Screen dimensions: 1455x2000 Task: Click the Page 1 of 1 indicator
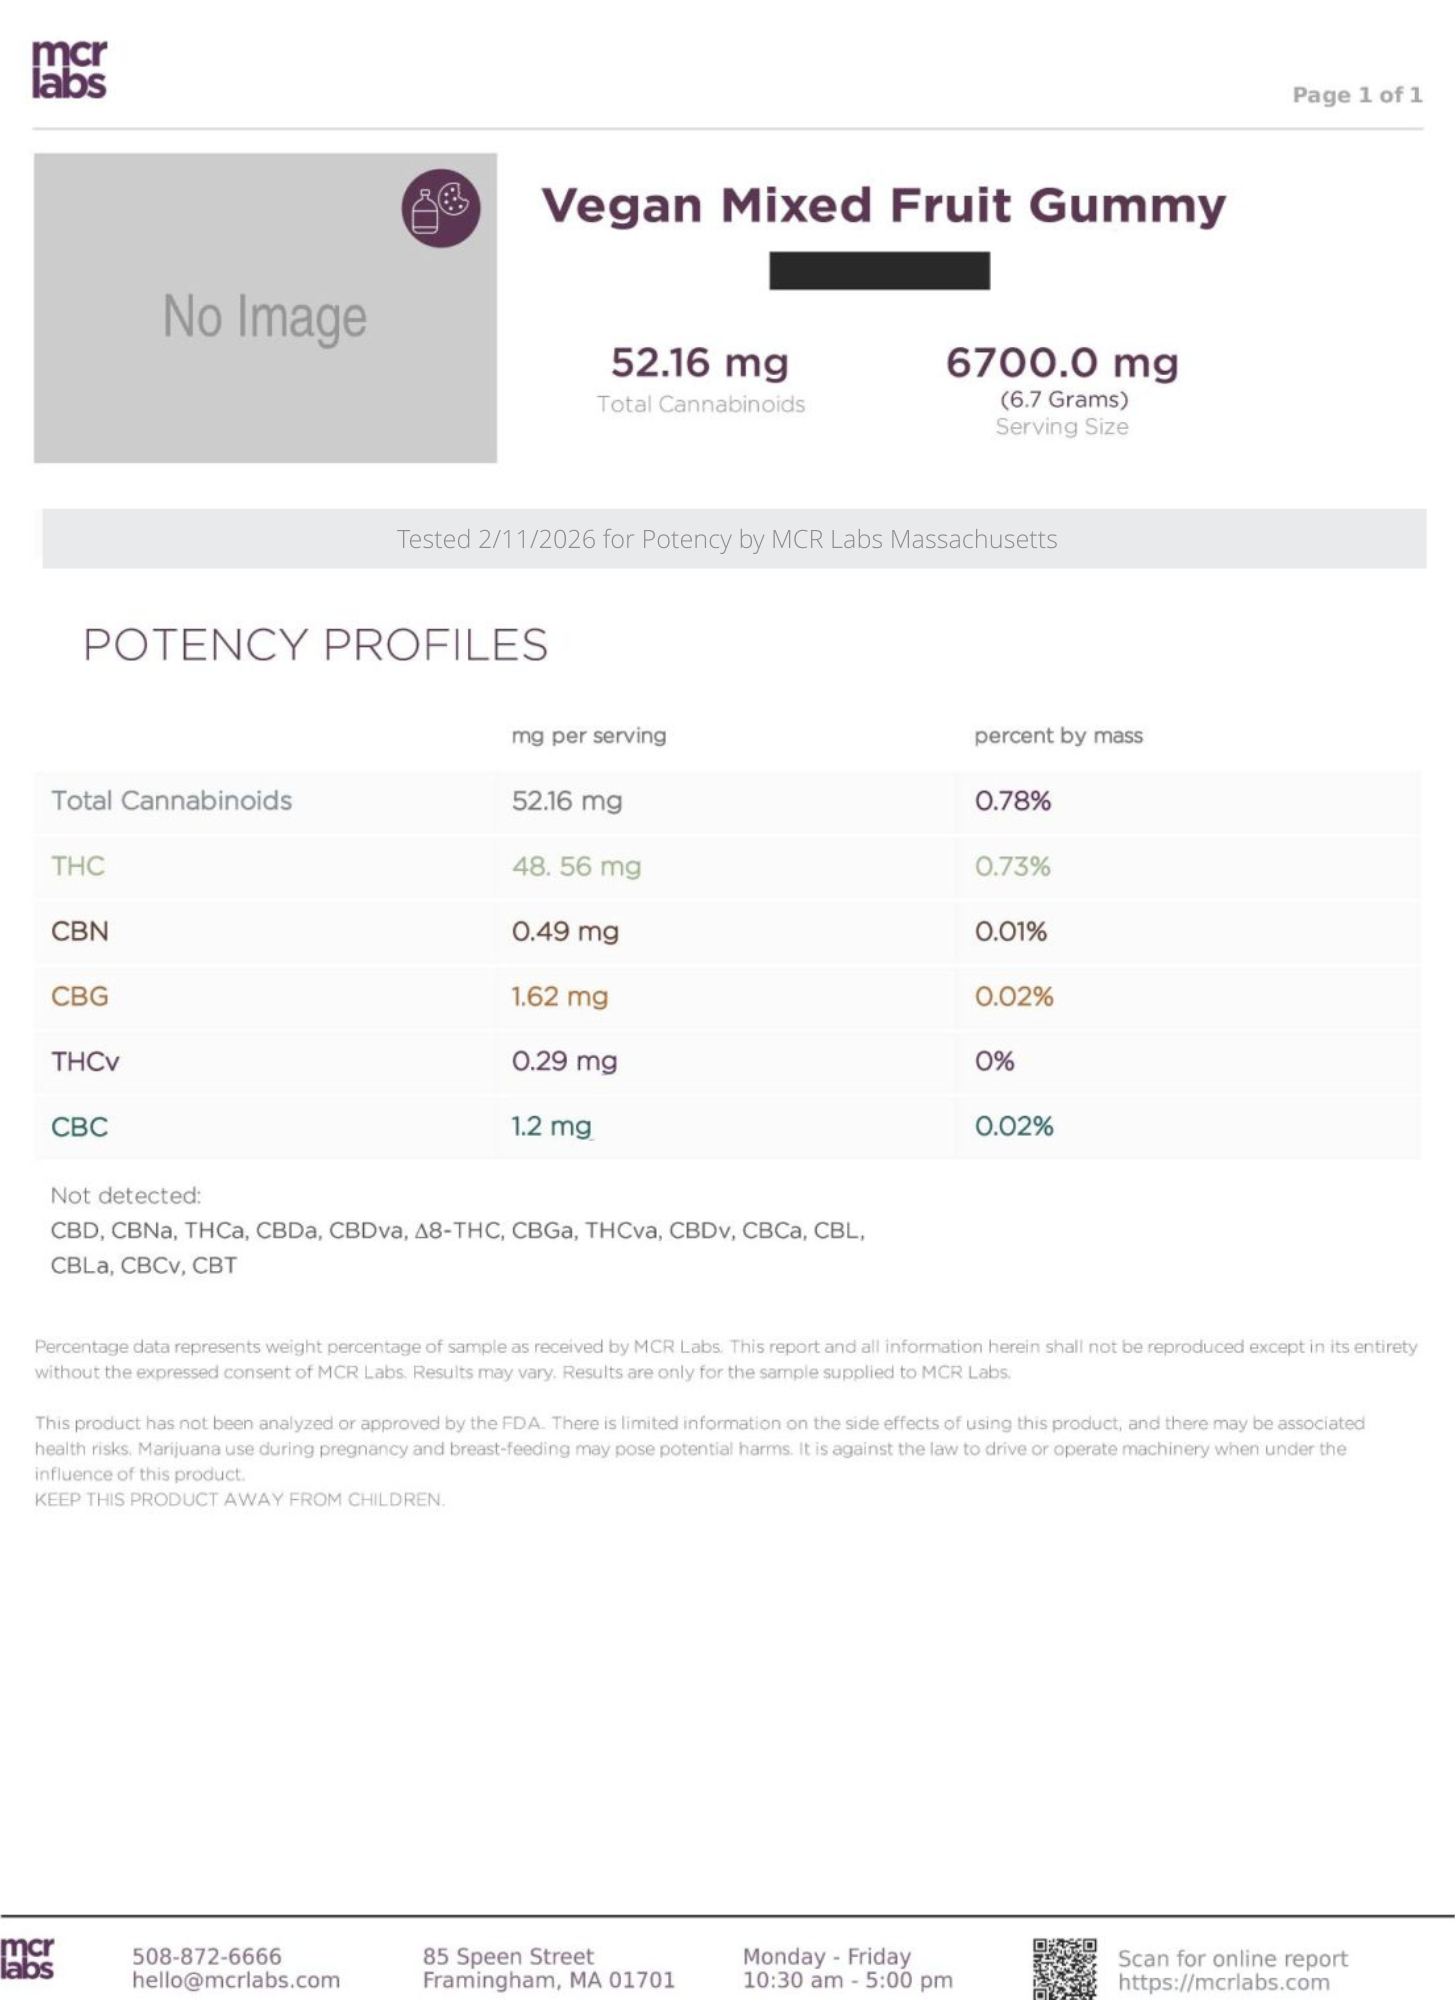click(x=1356, y=95)
